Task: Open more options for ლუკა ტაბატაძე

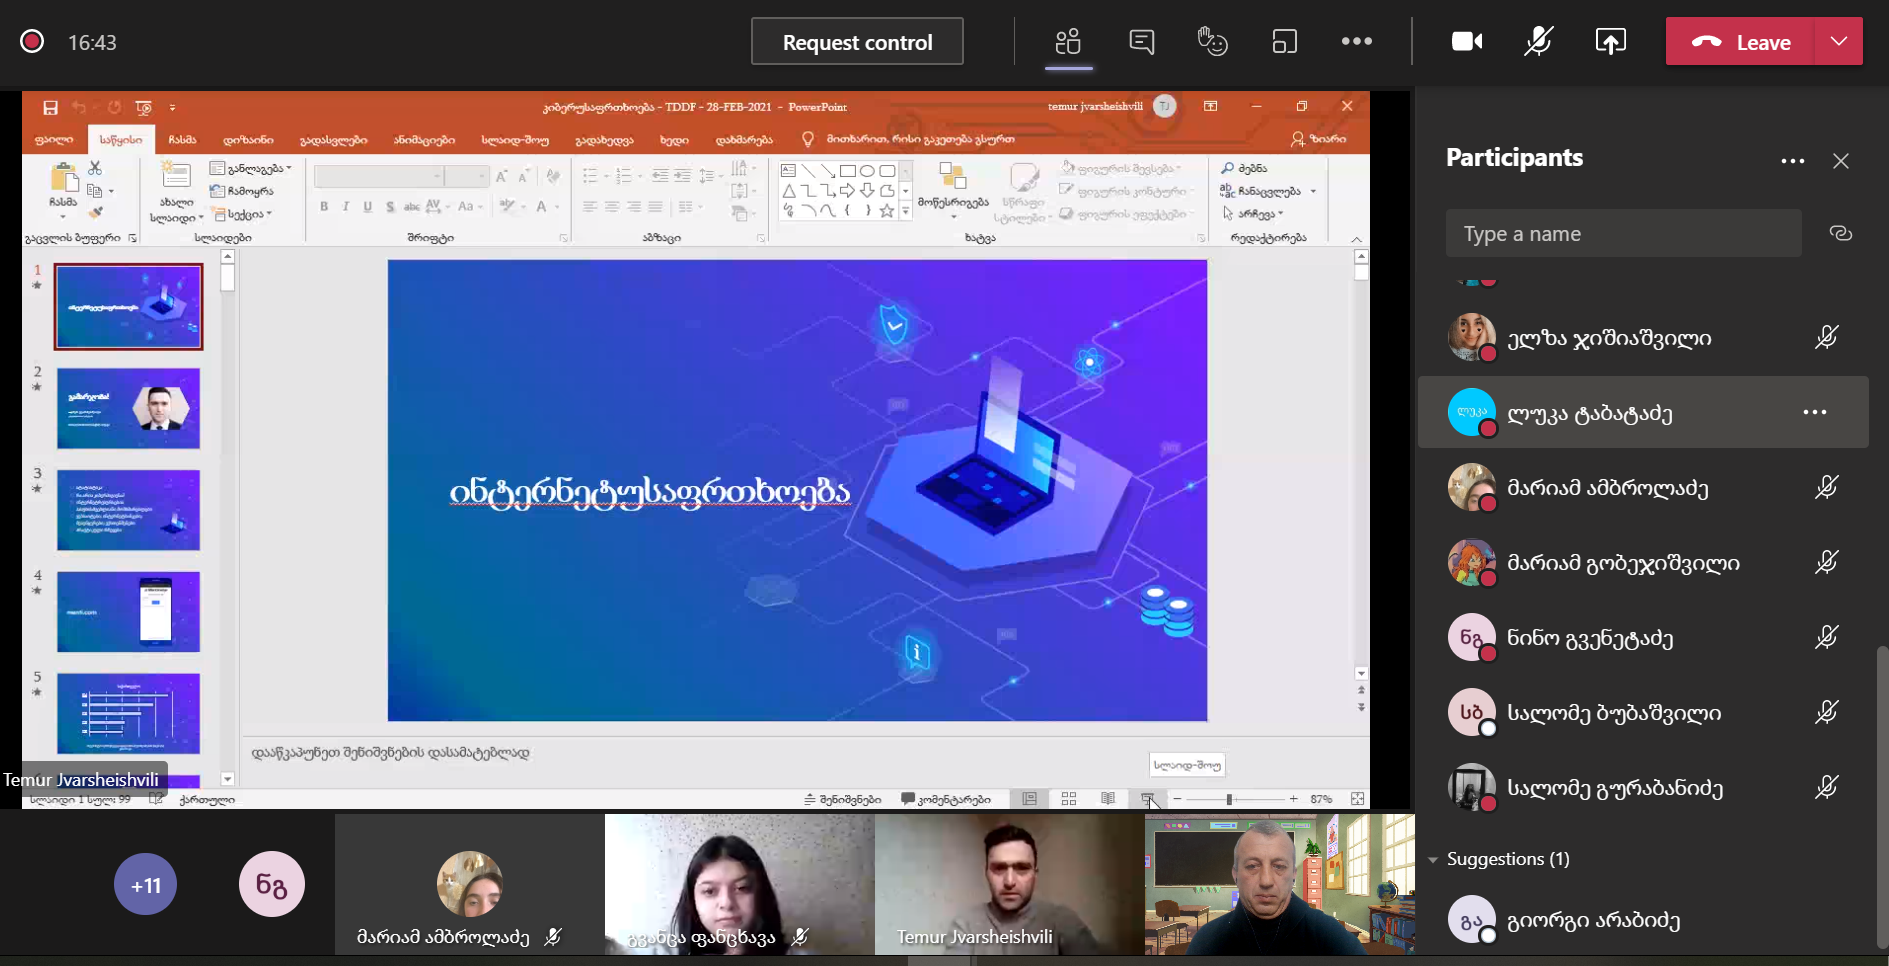Action: pos(1814,412)
